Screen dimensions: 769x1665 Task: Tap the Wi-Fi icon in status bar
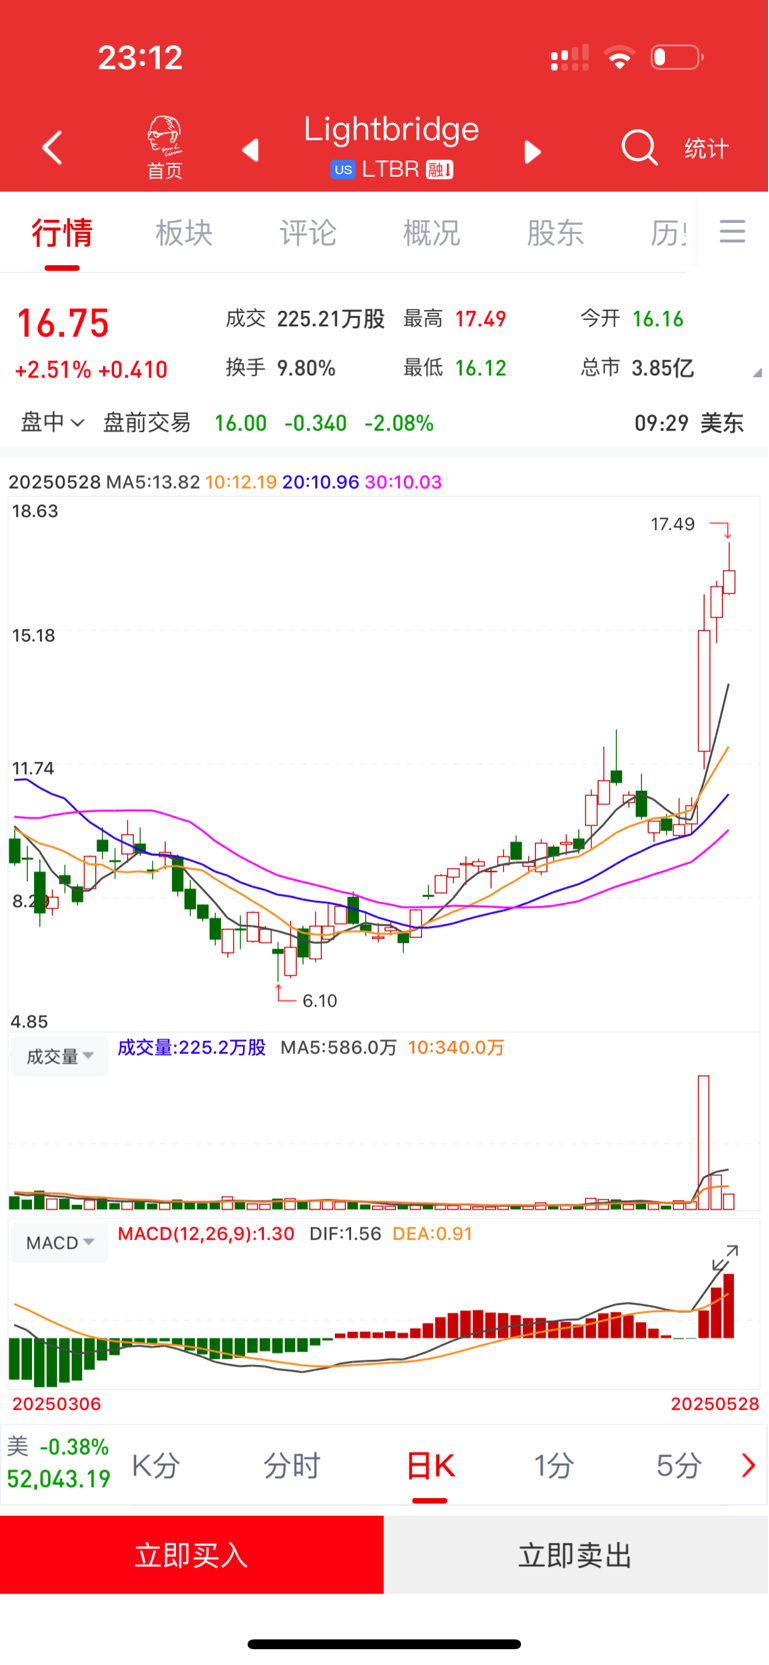[620, 57]
